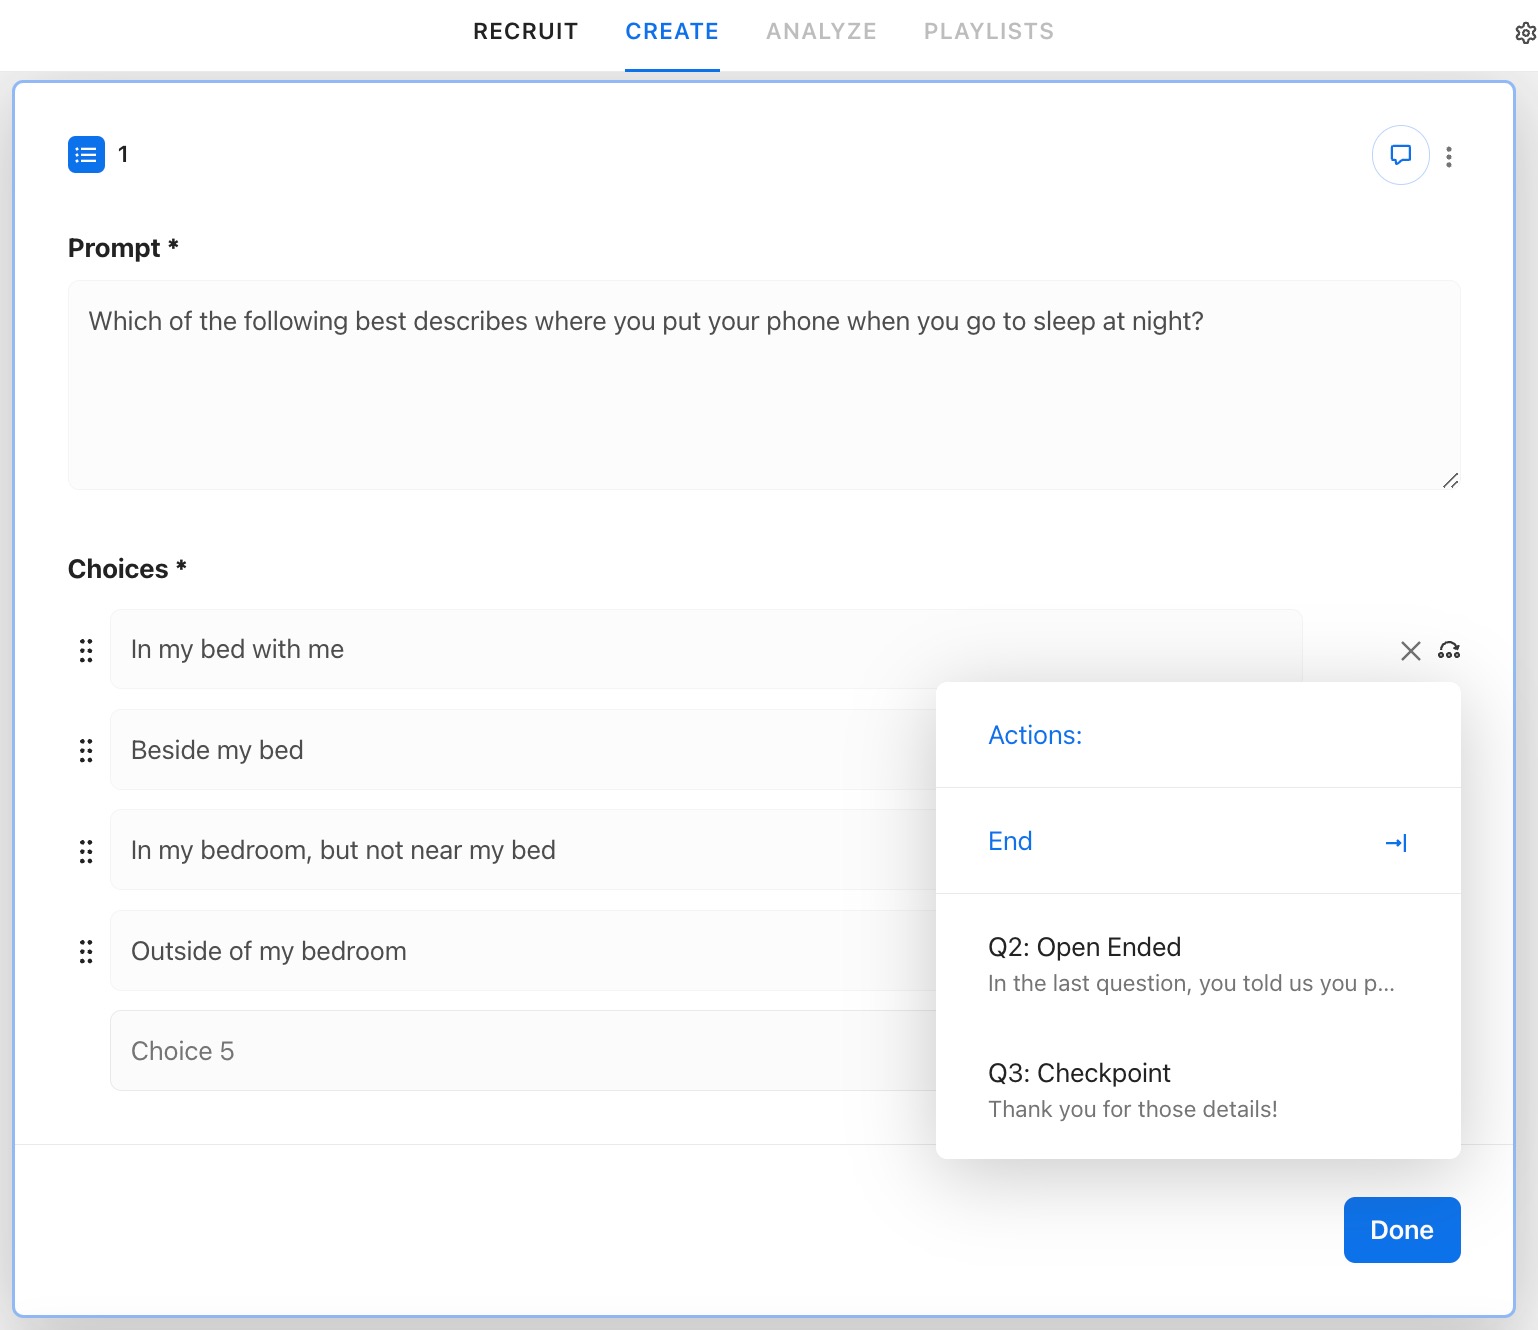Image resolution: width=1538 pixels, height=1330 pixels.
Task: Click 'Thank you for those details!' text
Action: (x=1132, y=1109)
